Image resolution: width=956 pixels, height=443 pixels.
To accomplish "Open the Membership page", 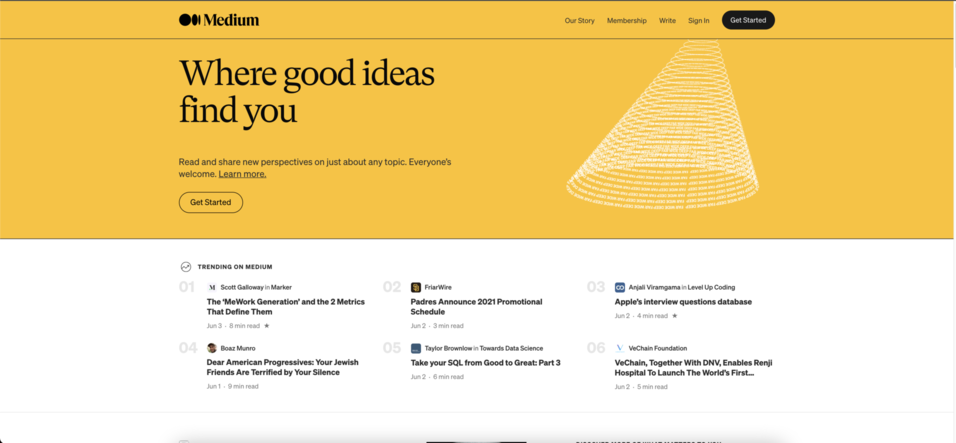I will point(626,20).
